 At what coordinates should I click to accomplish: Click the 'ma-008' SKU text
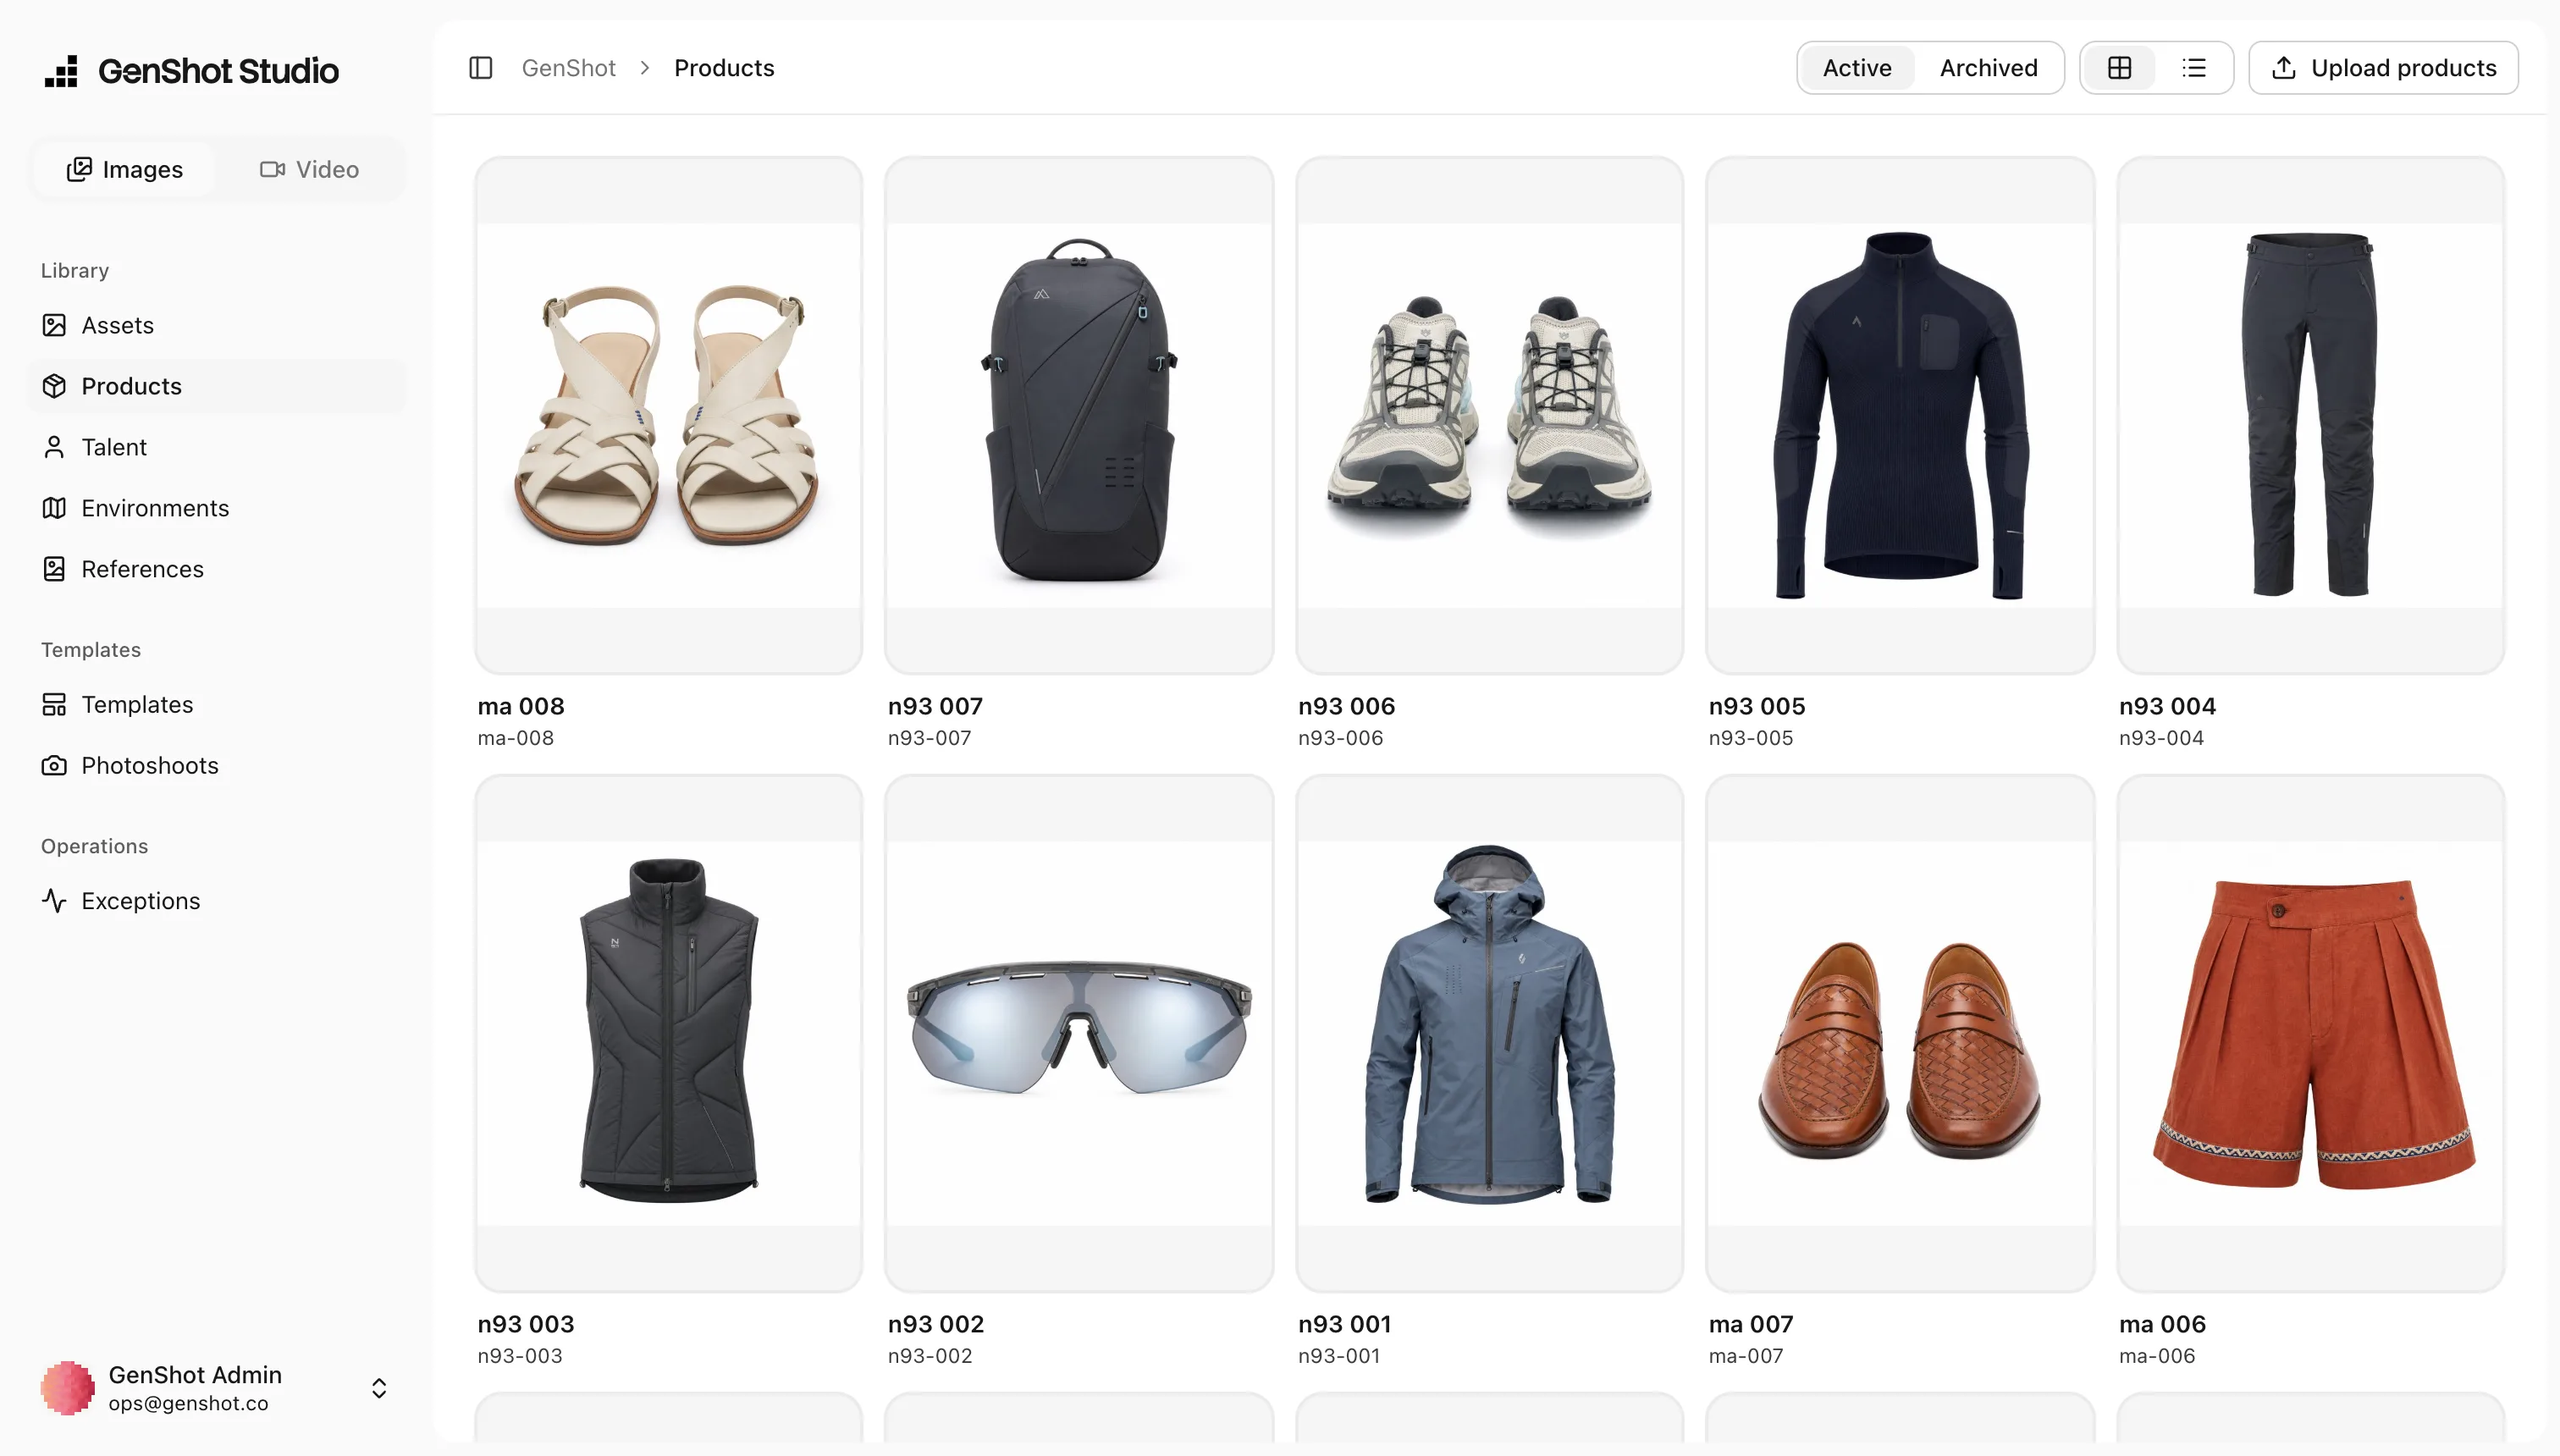tap(515, 738)
